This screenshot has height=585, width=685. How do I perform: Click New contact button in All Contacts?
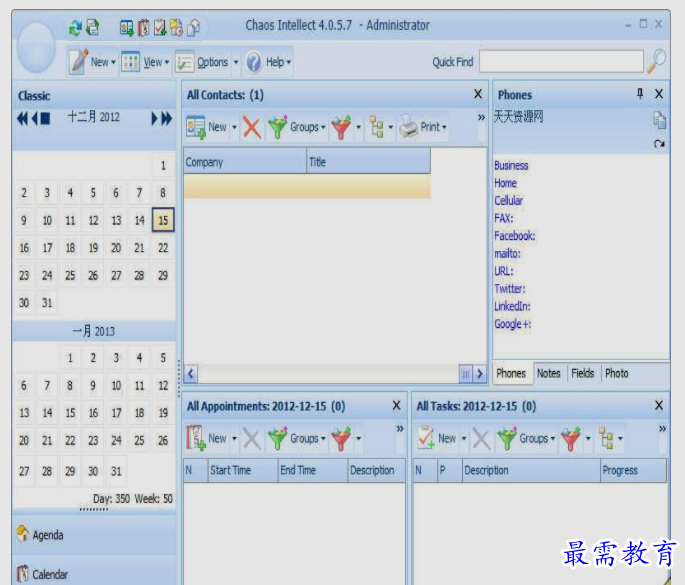206,127
